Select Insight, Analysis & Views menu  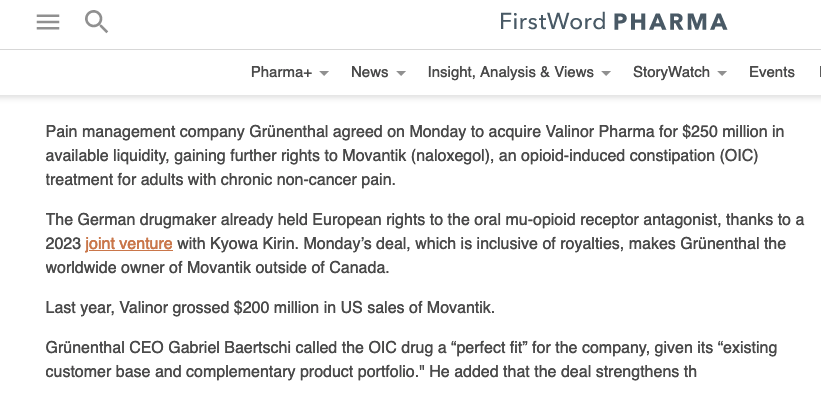pyautogui.click(x=510, y=72)
